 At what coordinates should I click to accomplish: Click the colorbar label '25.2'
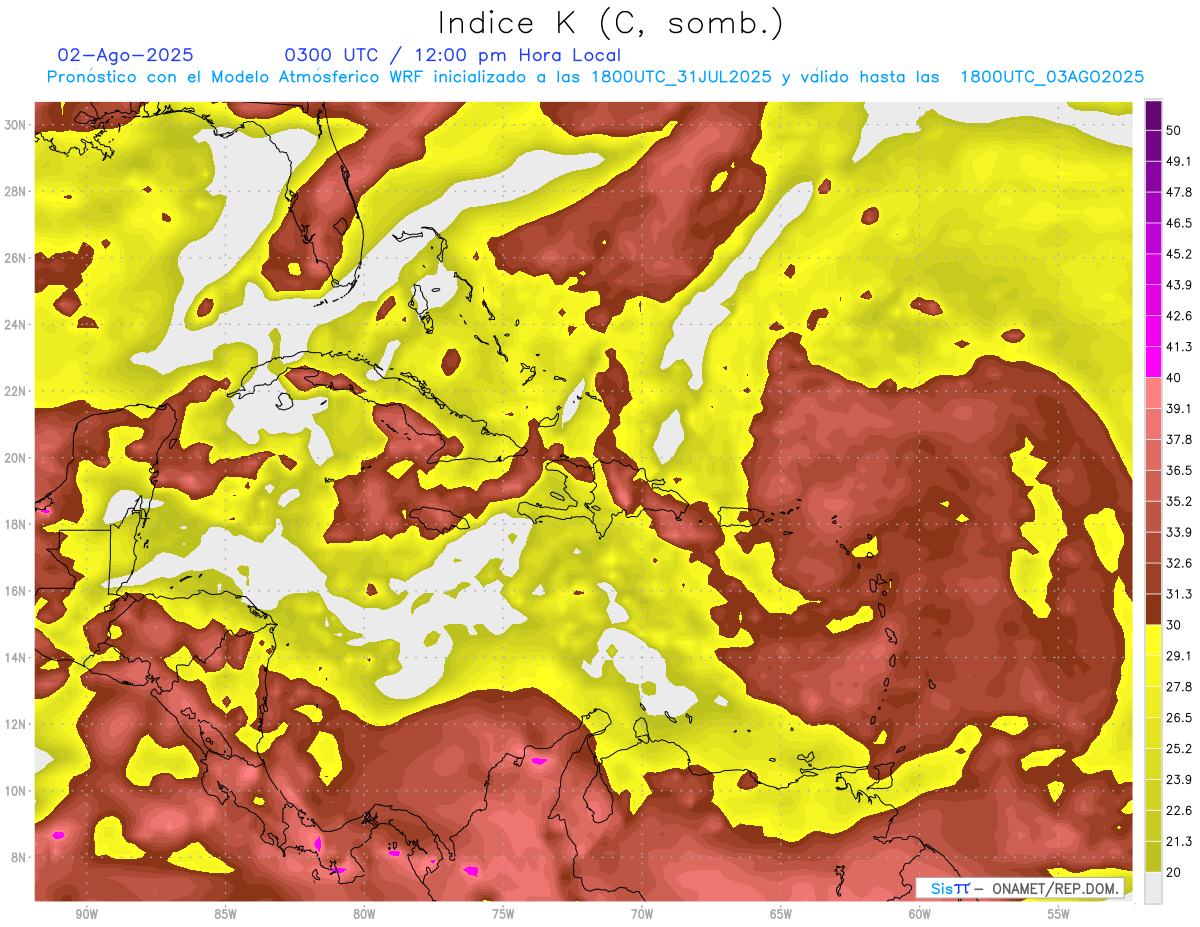pyautogui.click(x=1178, y=749)
